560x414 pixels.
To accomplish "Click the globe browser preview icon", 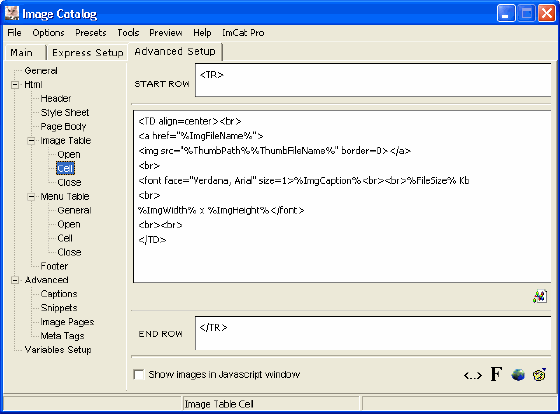I will pyautogui.click(x=518, y=374).
